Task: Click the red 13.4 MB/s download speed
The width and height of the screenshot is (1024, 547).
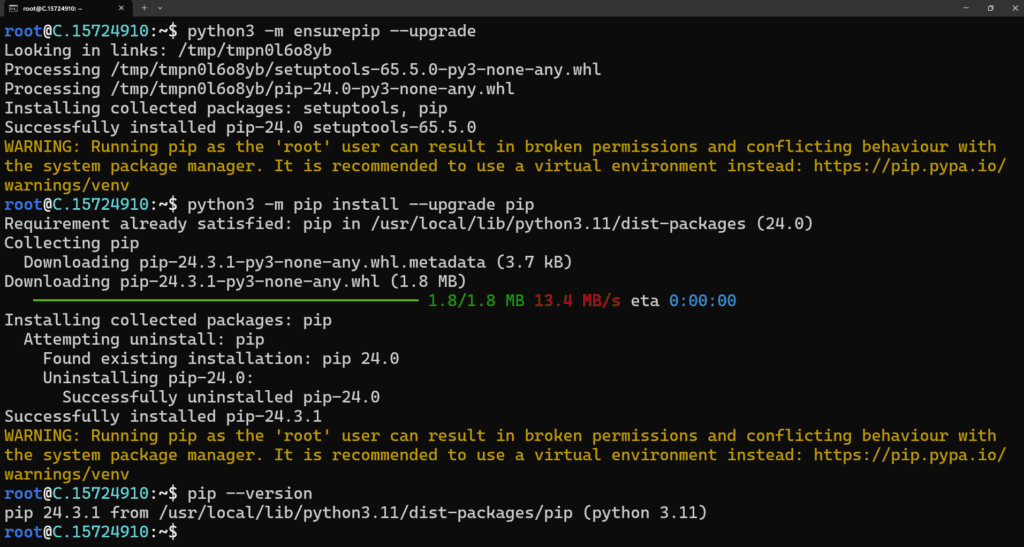Action: tap(577, 301)
